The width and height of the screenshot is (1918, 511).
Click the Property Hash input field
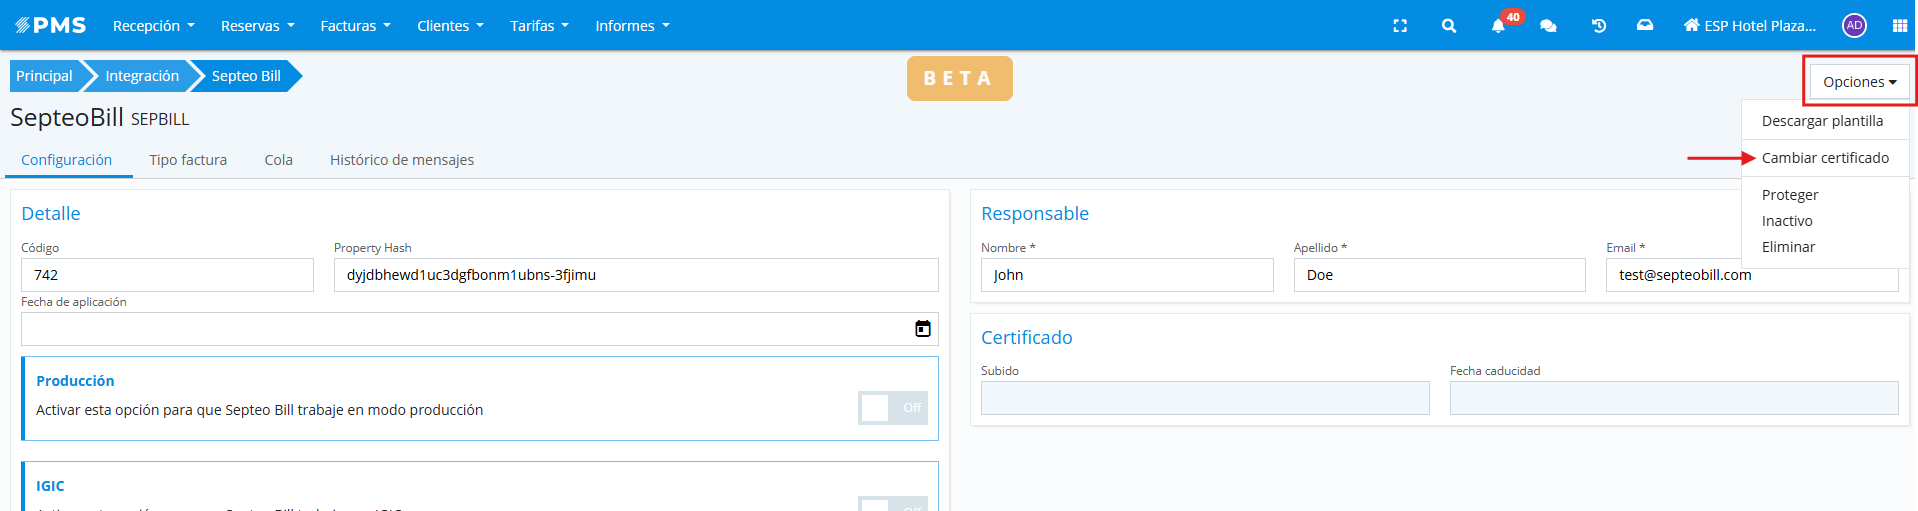(x=635, y=275)
